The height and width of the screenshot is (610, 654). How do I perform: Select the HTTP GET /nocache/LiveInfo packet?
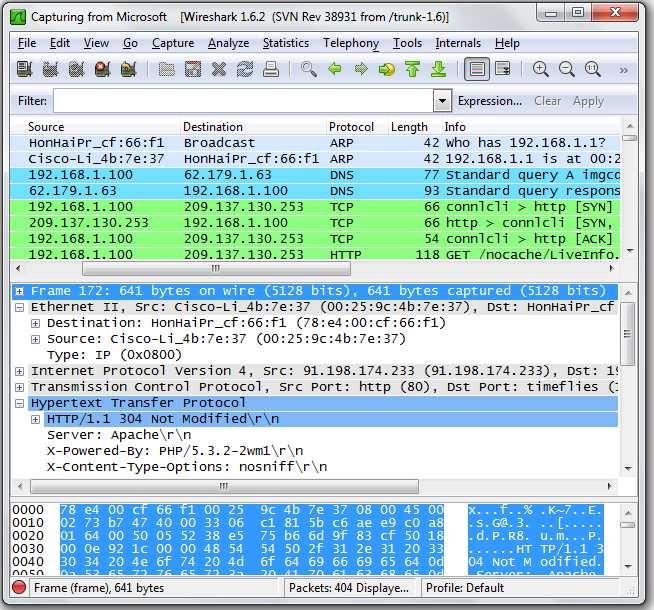[315, 254]
